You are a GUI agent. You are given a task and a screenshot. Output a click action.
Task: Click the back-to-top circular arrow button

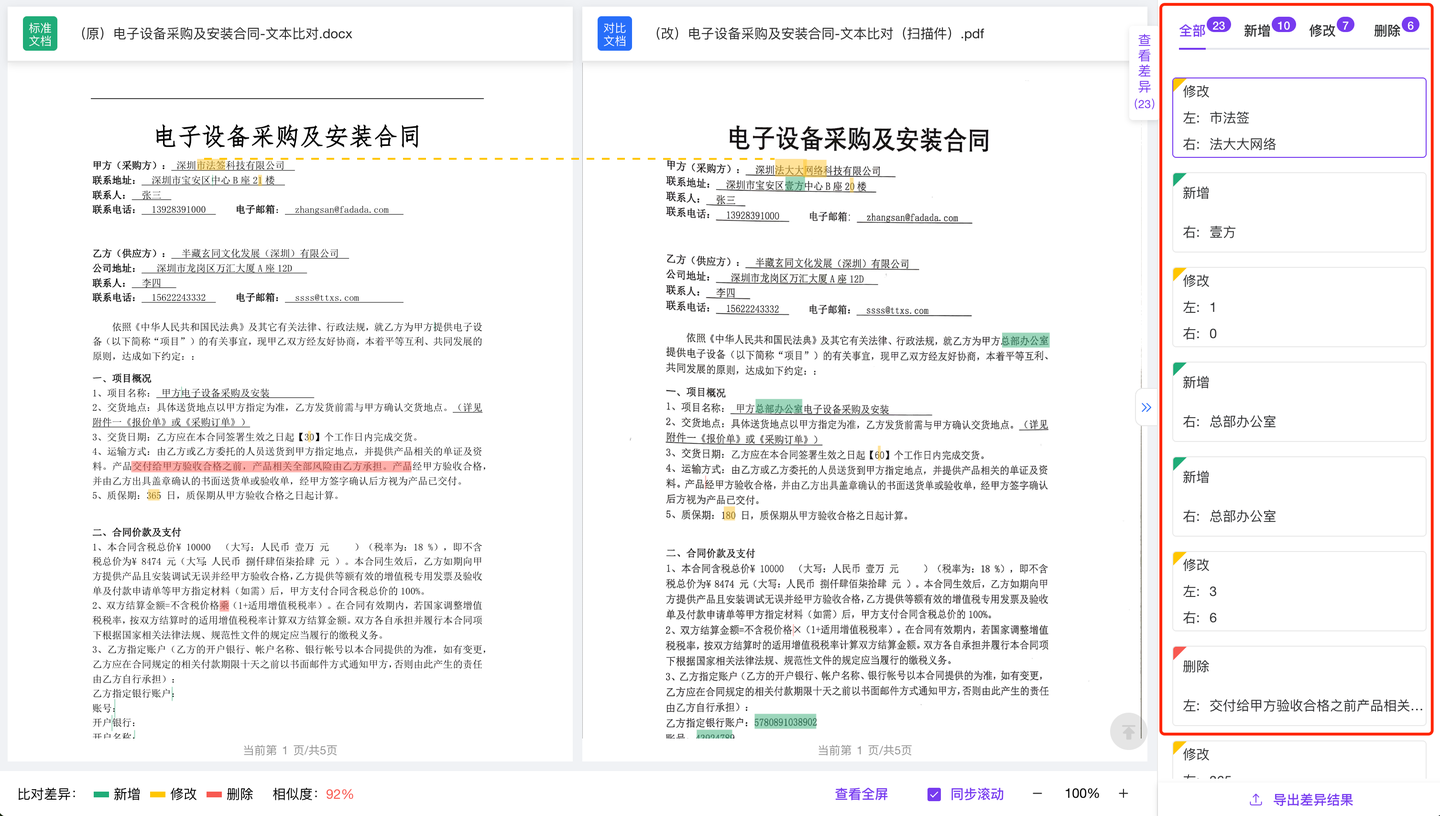point(1128,733)
